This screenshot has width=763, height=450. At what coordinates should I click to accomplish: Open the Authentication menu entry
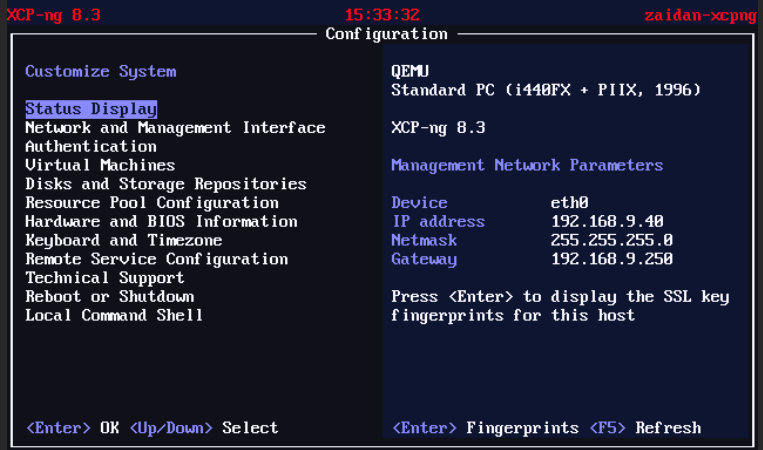pyautogui.click(x=91, y=146)
